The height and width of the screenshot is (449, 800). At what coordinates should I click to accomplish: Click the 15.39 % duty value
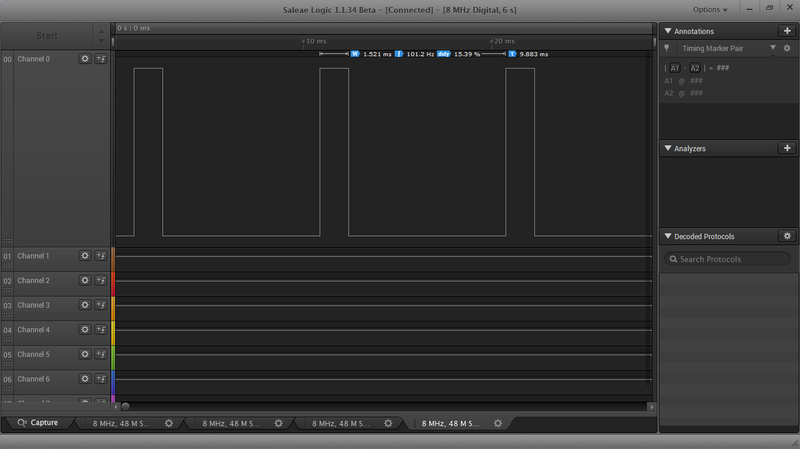[467, 54]
